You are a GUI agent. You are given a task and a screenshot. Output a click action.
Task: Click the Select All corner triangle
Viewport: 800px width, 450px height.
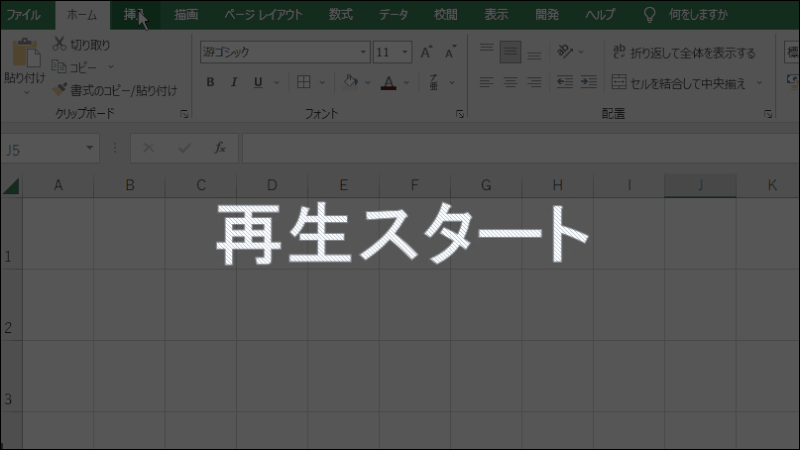11,186
